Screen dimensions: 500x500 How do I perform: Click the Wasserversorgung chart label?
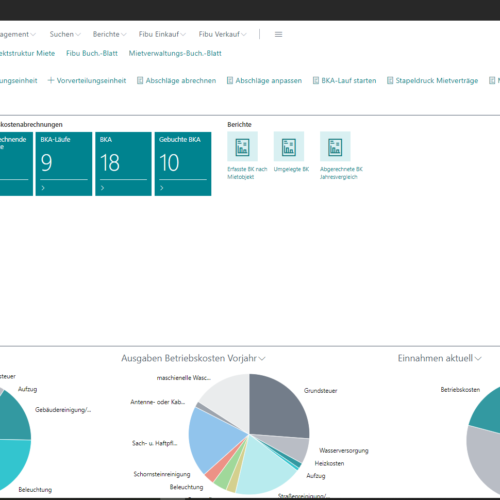[344, 451]
